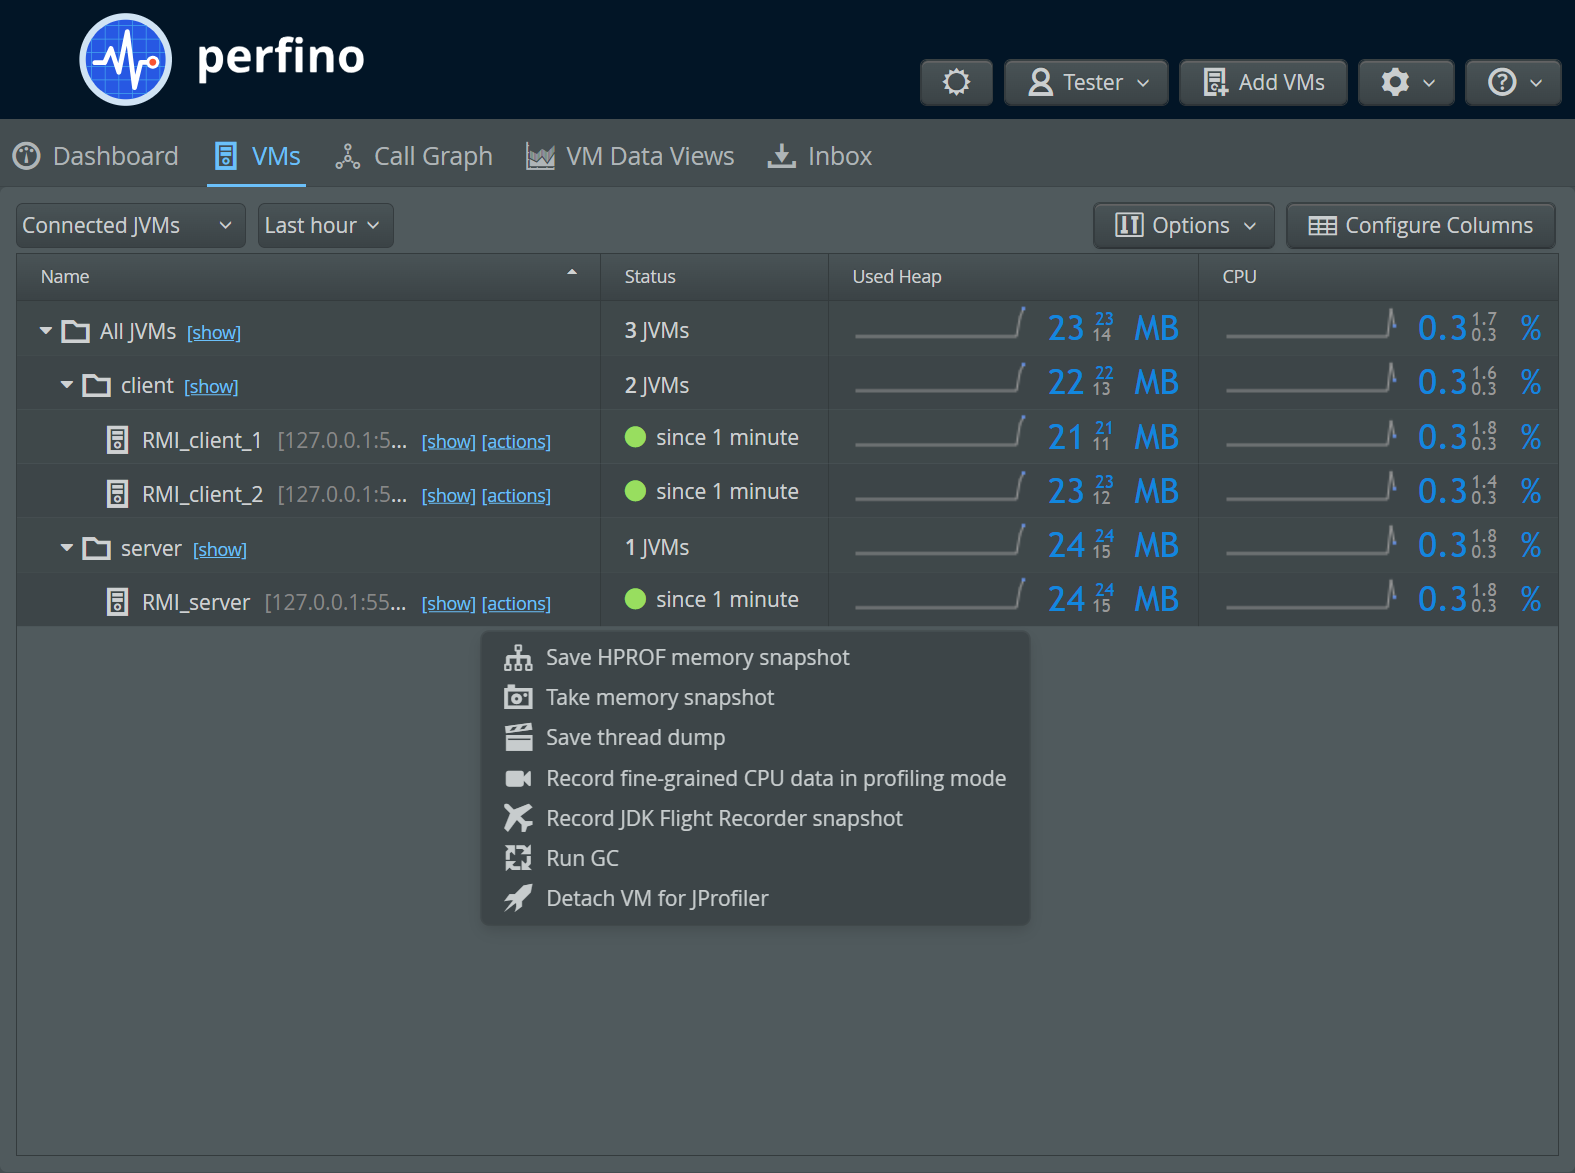Open the Options dropdown

tap(1184, 226)
